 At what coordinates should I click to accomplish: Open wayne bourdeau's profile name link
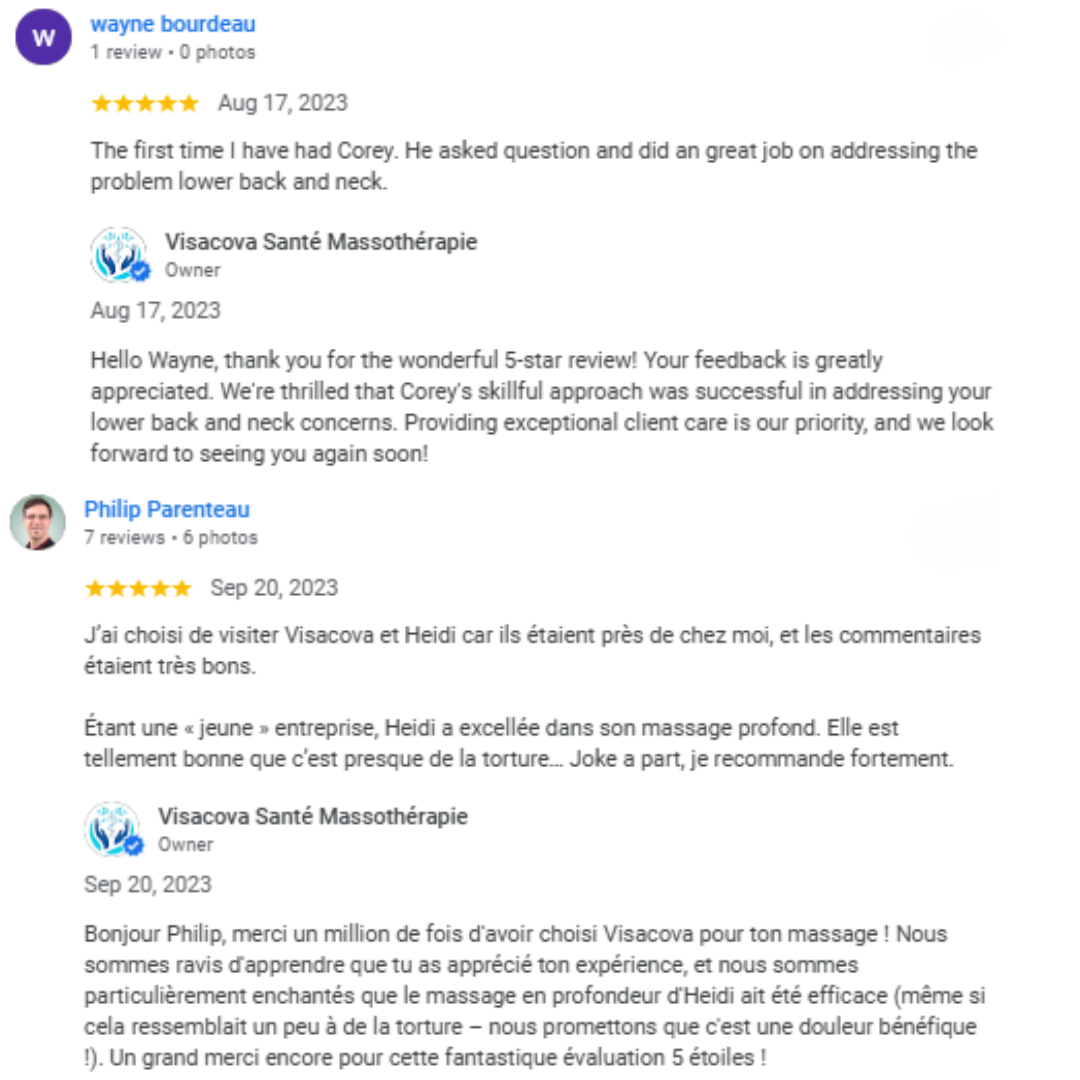point(172,24)
